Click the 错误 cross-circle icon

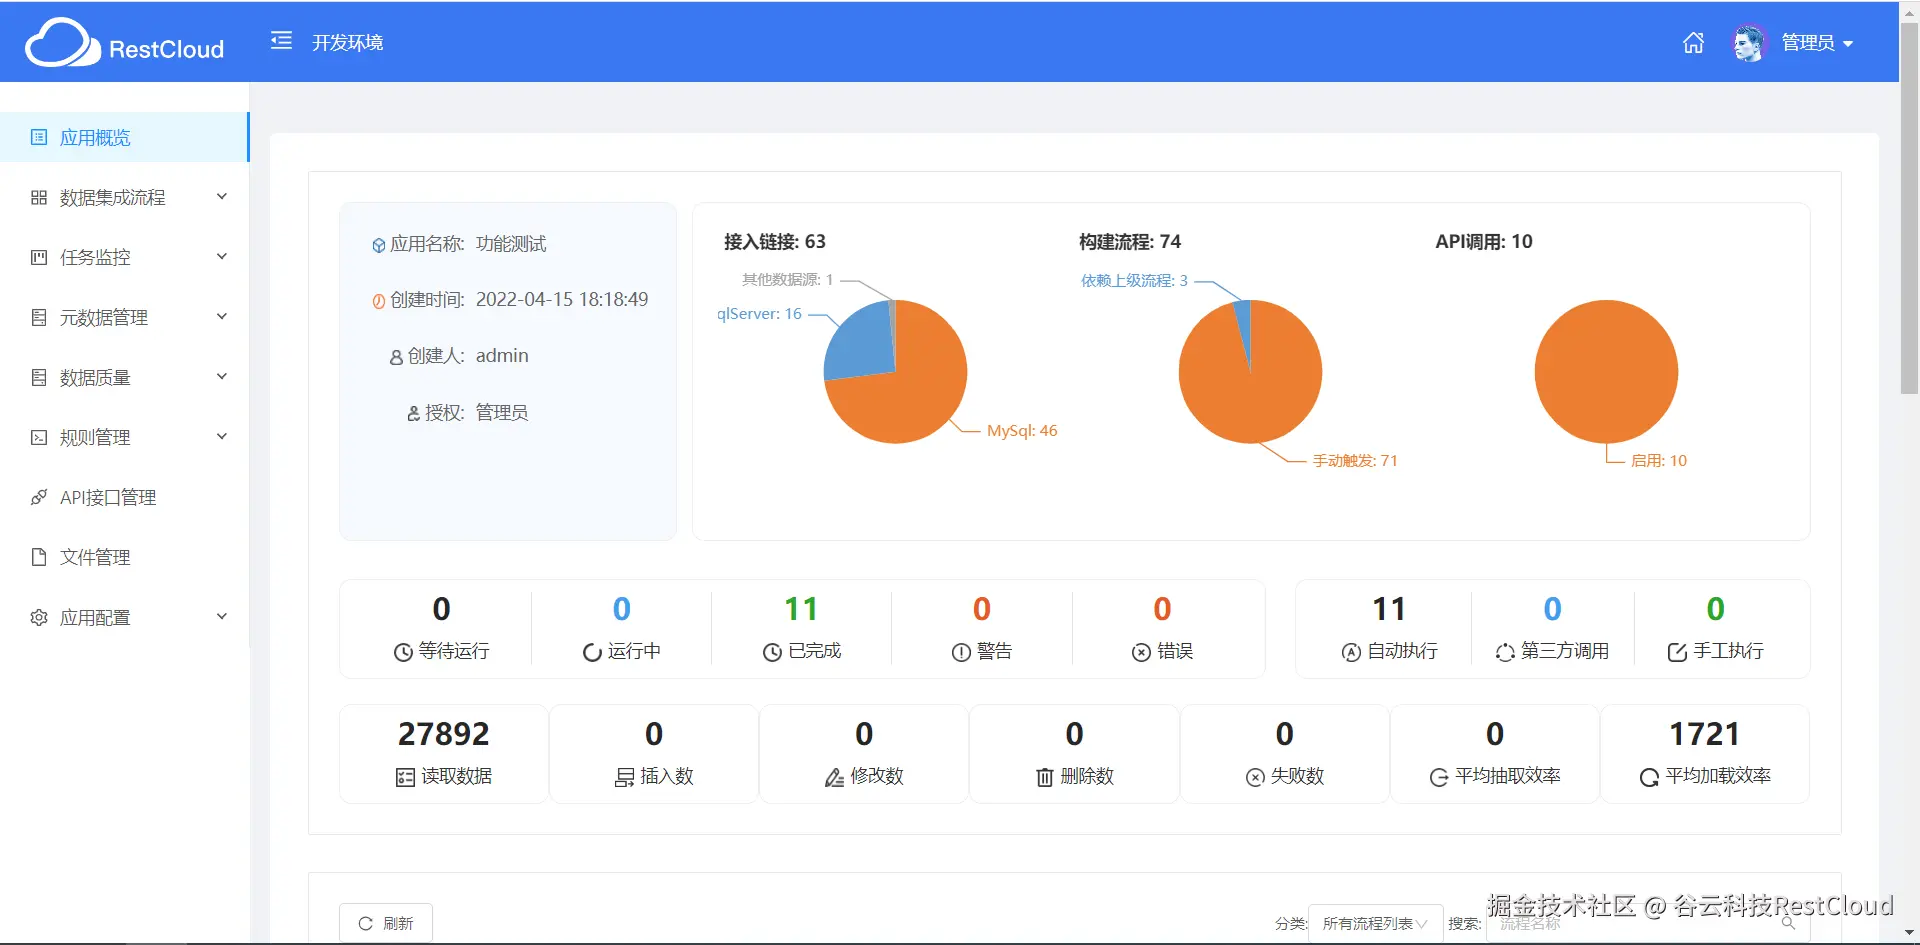(1141, 652)
